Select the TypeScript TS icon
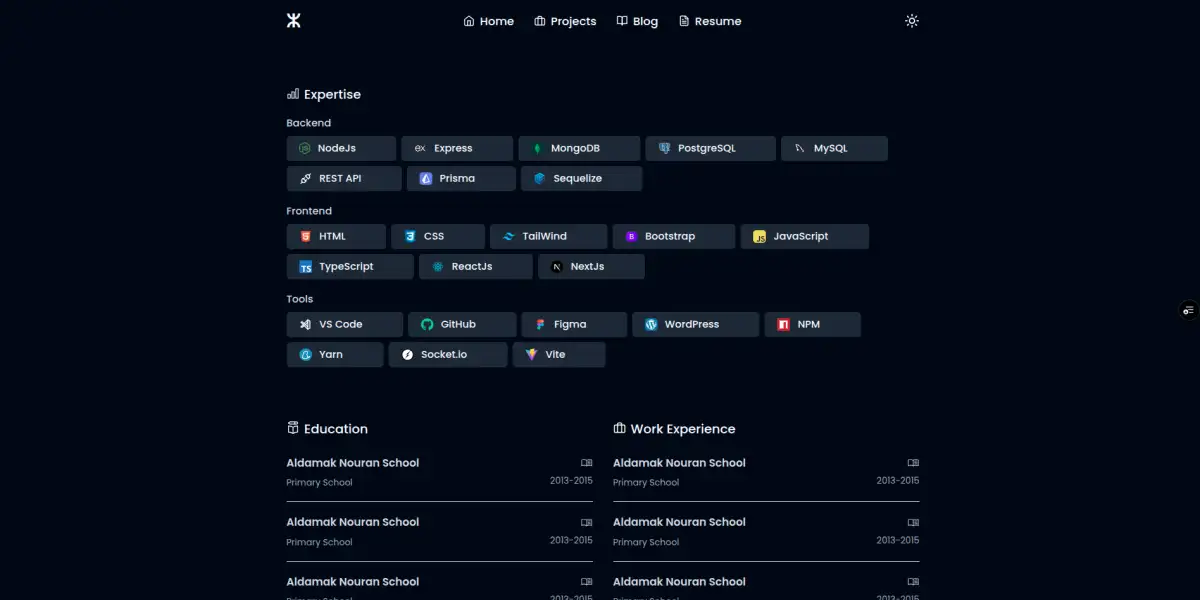1200x600 pixels. 305,267
